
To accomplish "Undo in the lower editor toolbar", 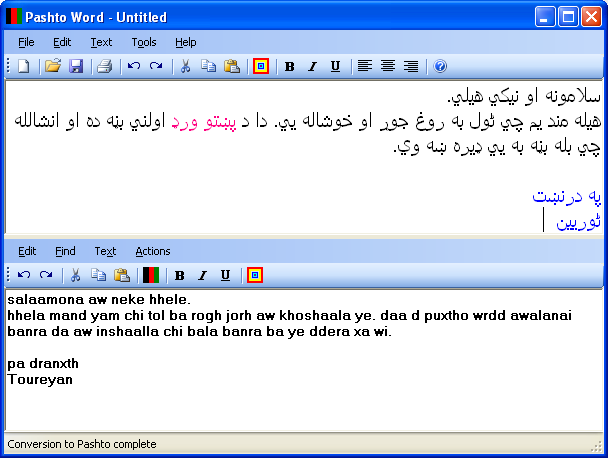I will [x=24, y=275].
